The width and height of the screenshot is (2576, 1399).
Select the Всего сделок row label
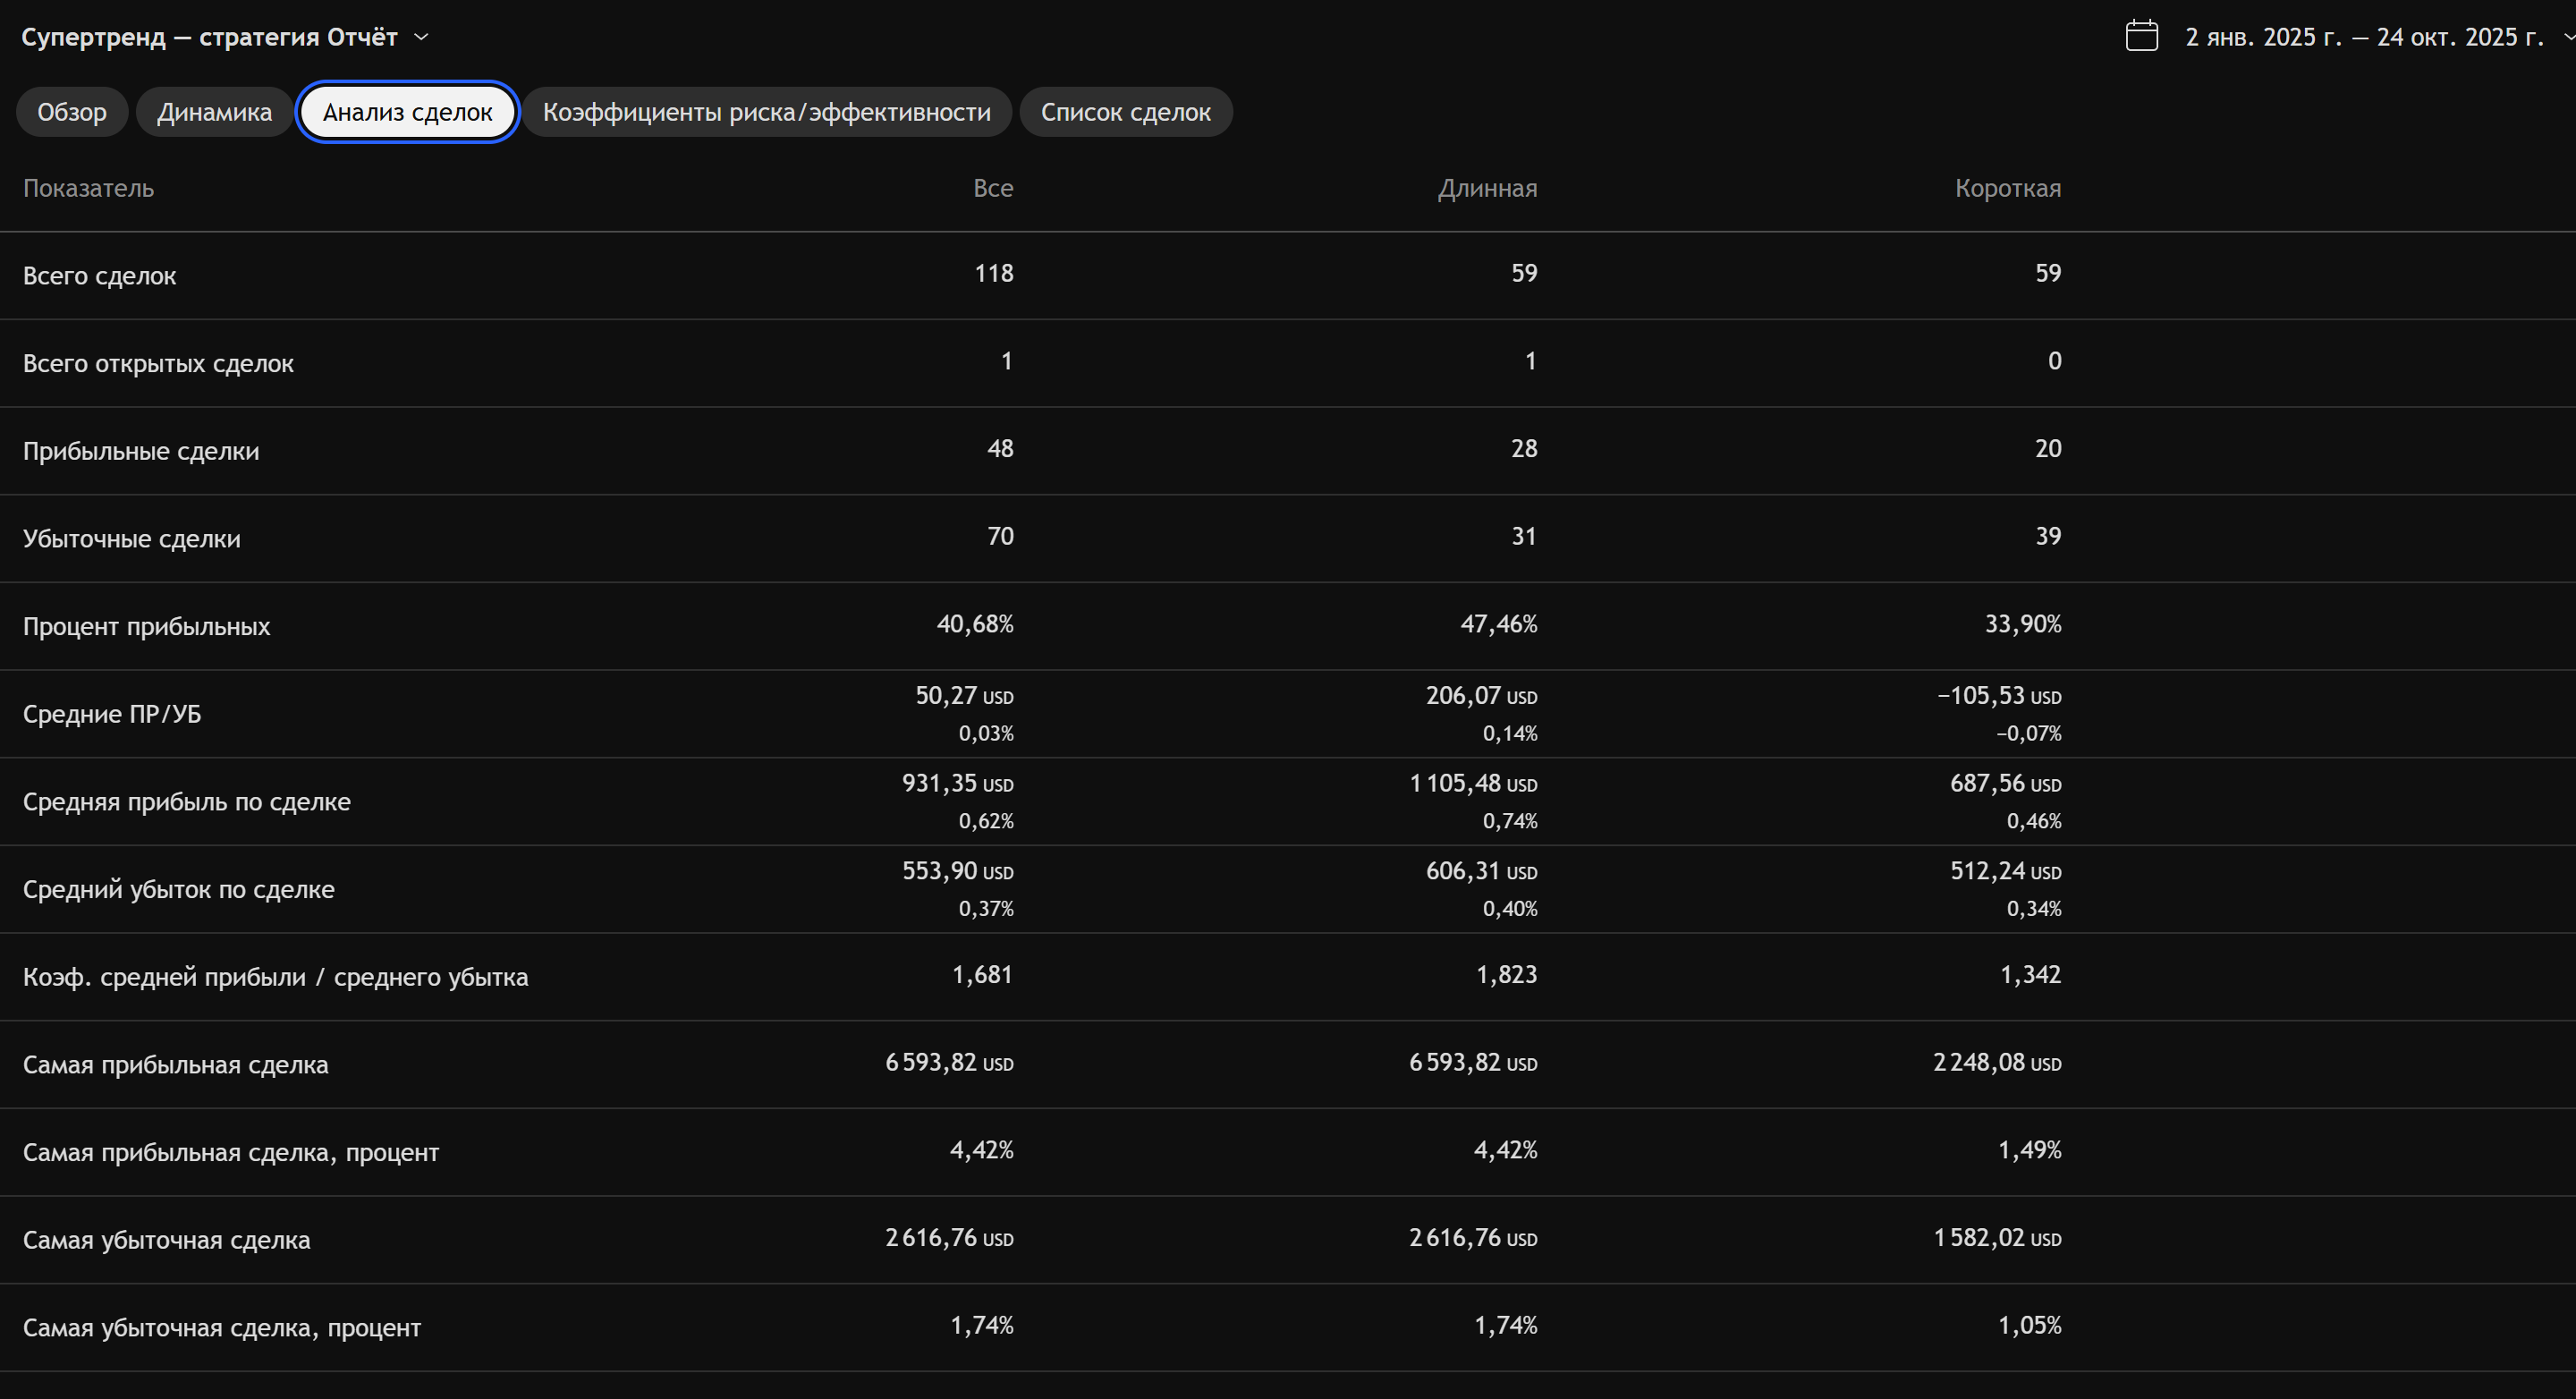click(x=99, y=276)
